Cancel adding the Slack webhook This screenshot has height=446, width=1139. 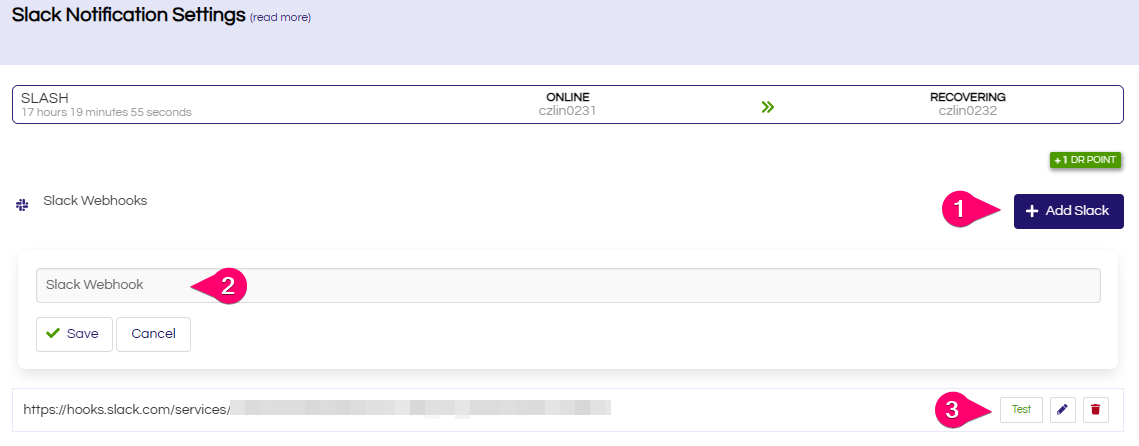click(x=153, y=334)
